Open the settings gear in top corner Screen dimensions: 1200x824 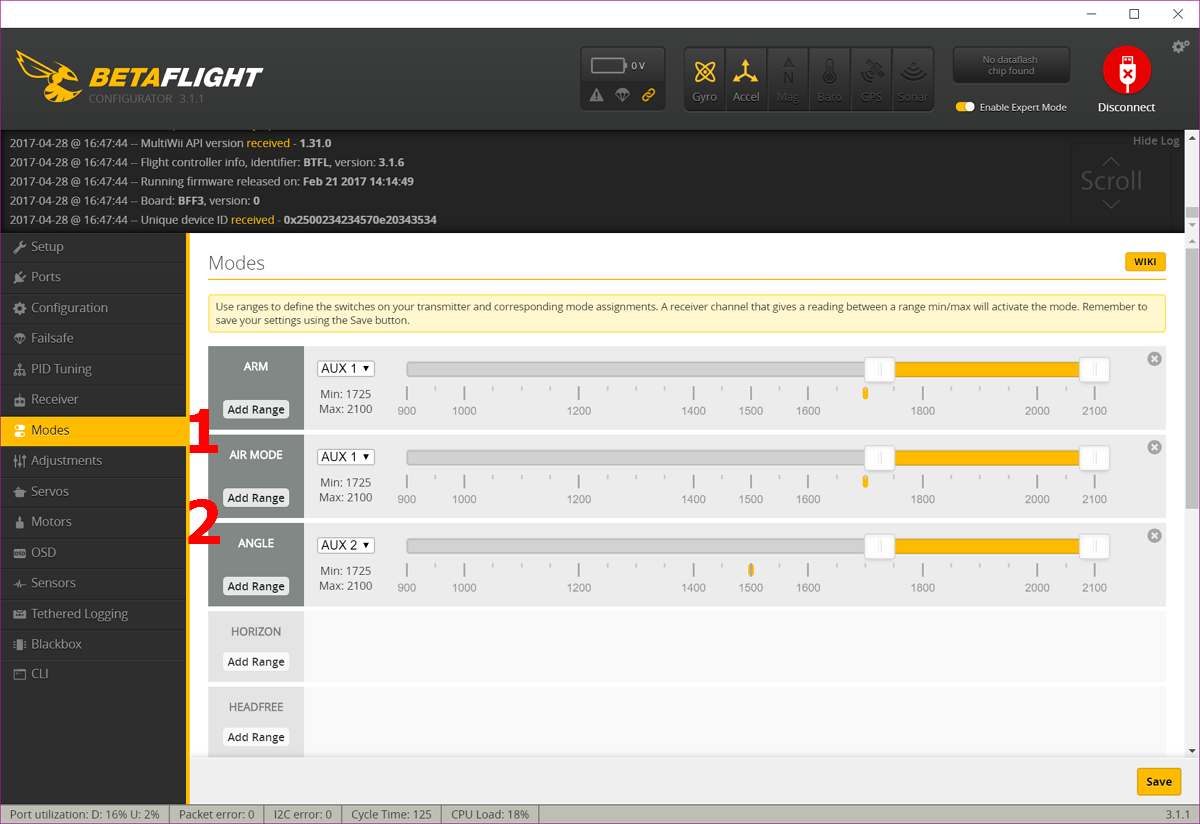click(x=1180, y=47)
